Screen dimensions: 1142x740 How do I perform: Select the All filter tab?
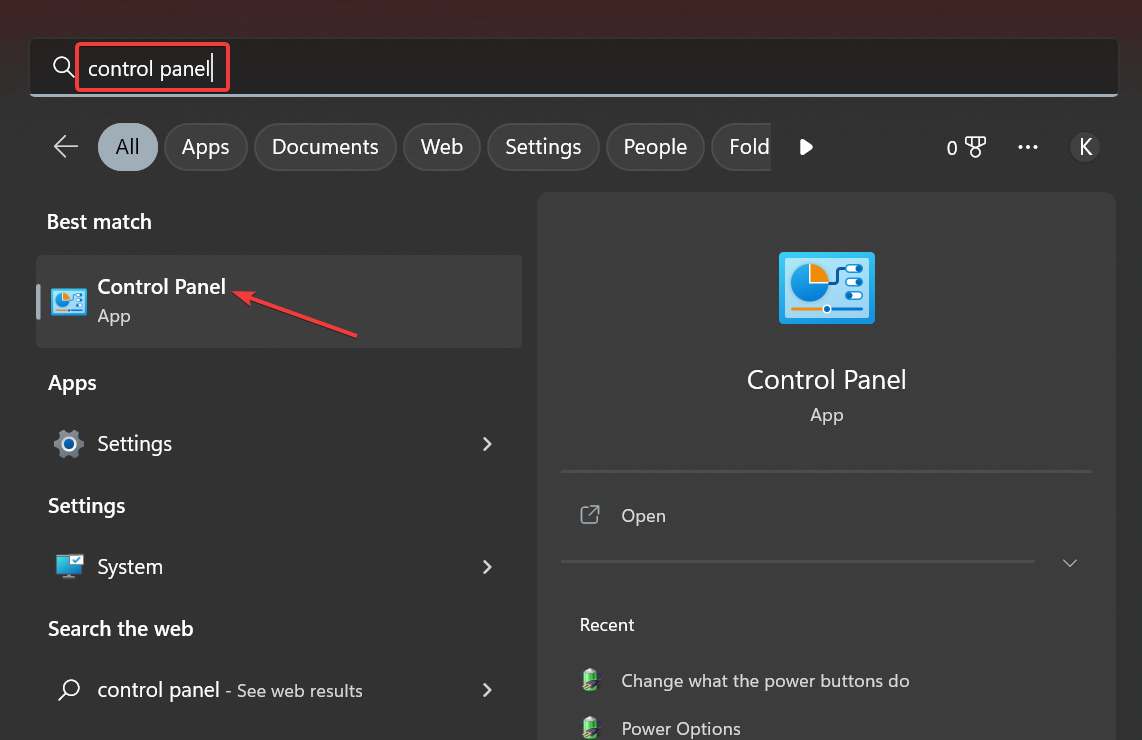tap(127, 146)
